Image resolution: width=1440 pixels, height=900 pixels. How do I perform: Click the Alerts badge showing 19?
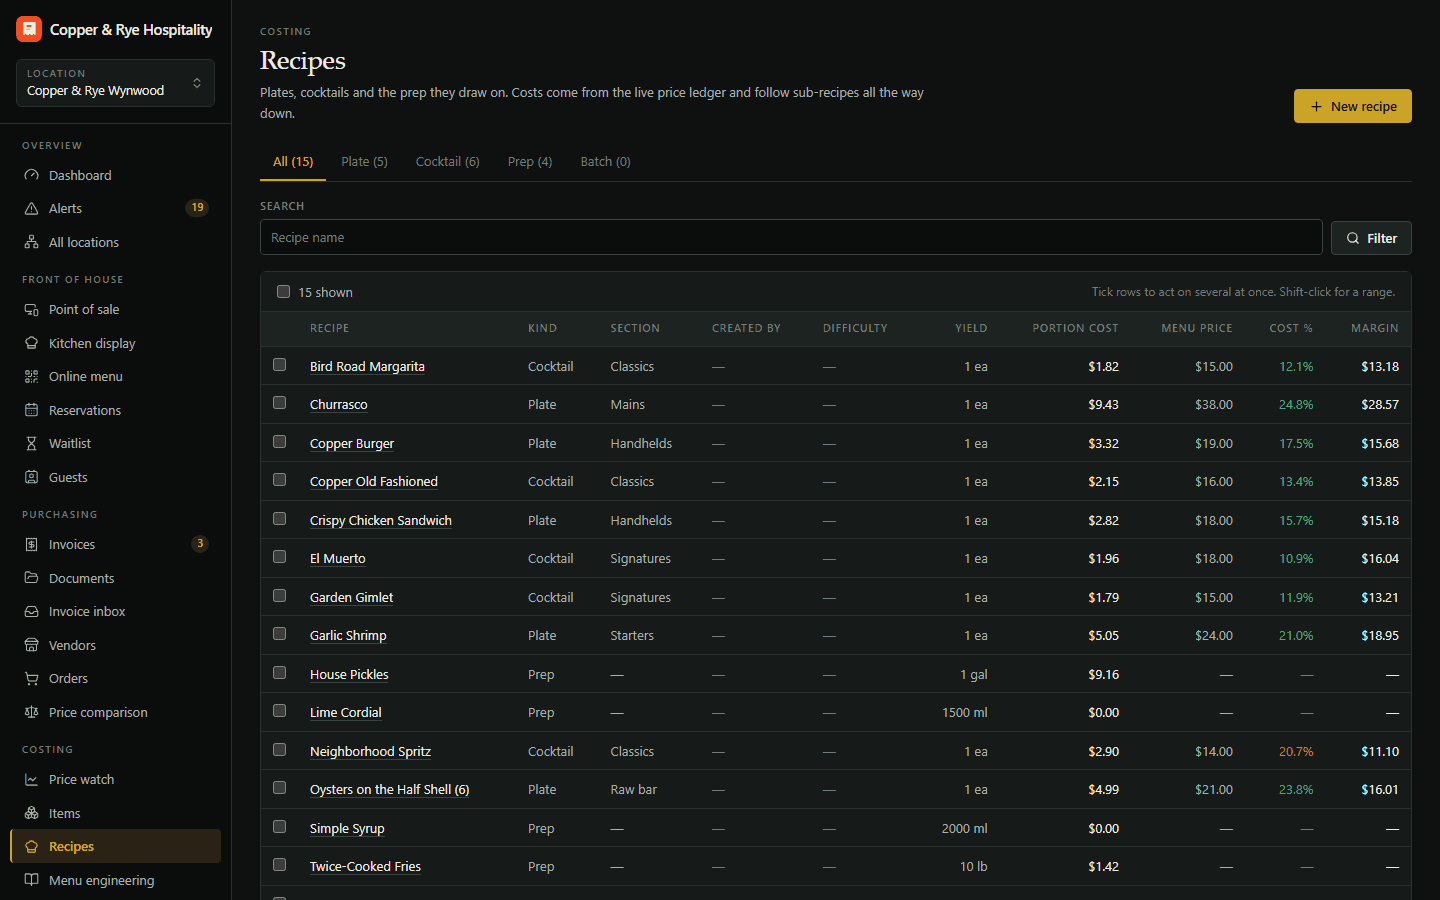tap(197, 208)
